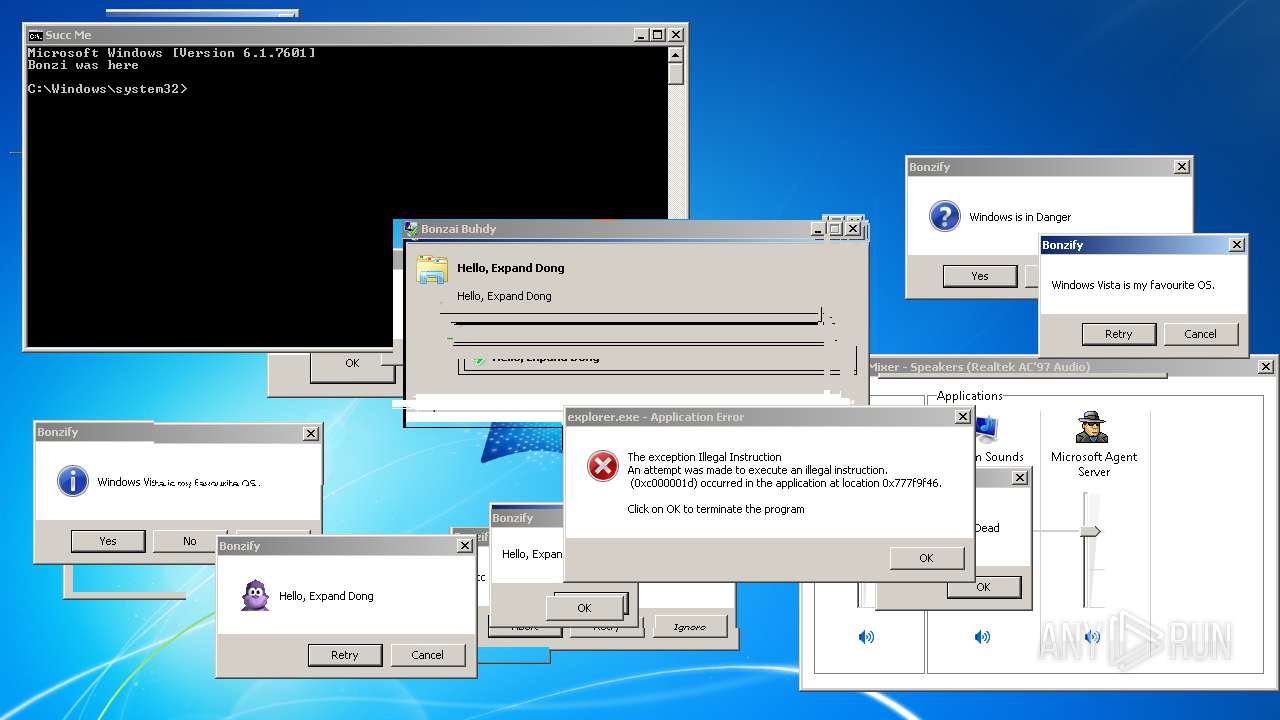Adjust the Microsoft Agent Server volume slider

pyautogui.click(x=1090, y=531)
